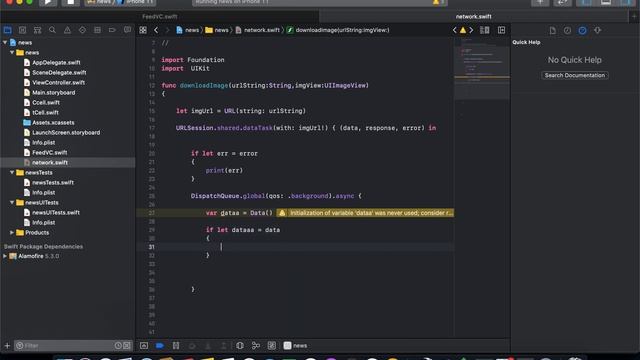Show the History inspector
This screenshot has width=640, height=360.
567,30
